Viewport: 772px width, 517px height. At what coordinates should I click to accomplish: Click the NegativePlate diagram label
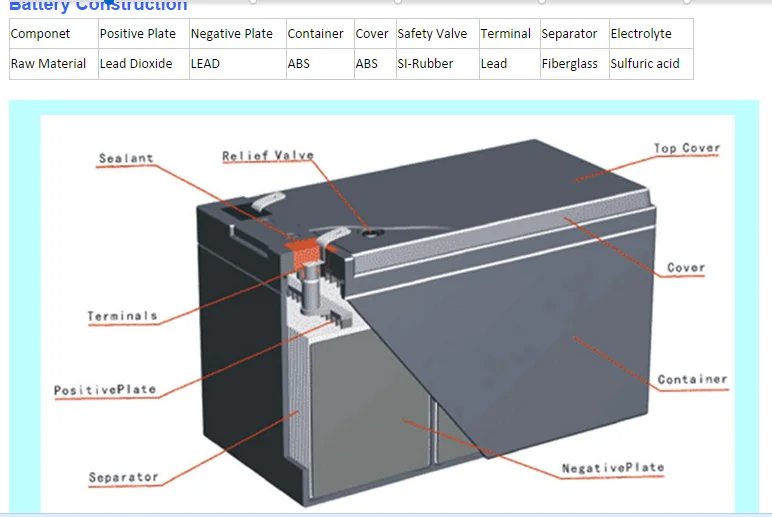coord(612,468)
